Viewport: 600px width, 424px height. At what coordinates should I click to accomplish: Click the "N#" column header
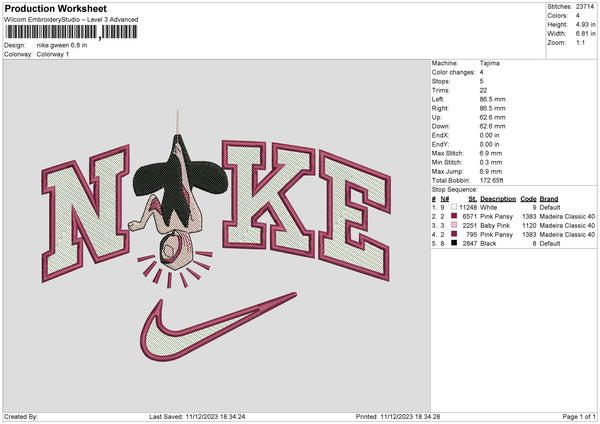tap(445, 199)
